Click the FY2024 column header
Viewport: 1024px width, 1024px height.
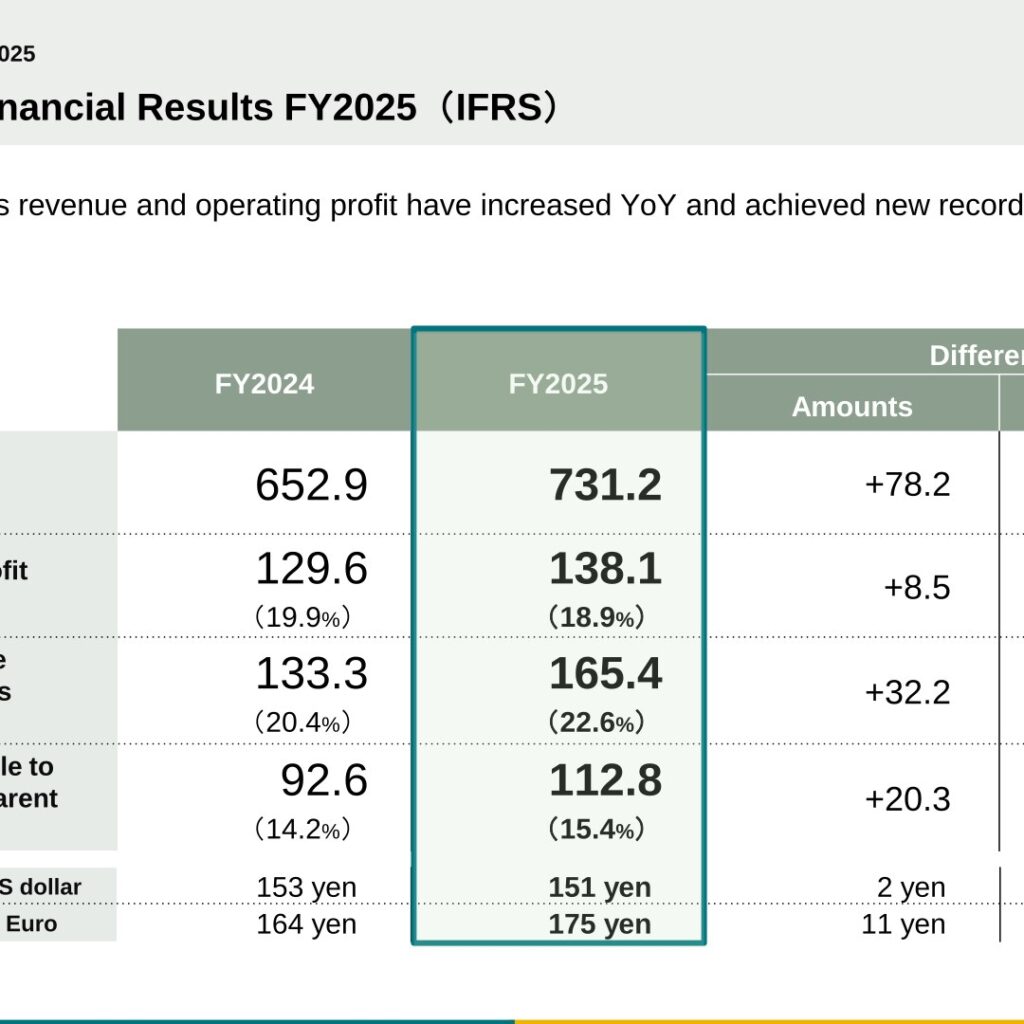click(264, 384)
